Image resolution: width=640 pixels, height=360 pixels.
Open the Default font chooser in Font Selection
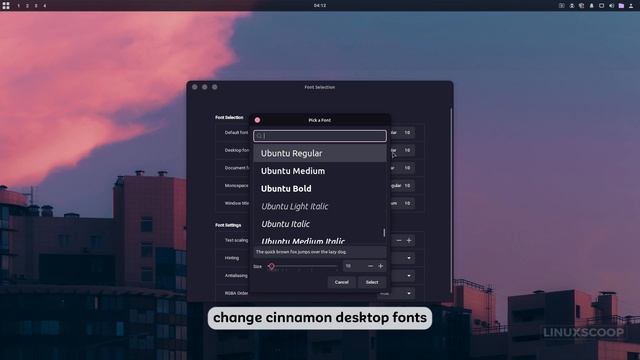[402, 133]
